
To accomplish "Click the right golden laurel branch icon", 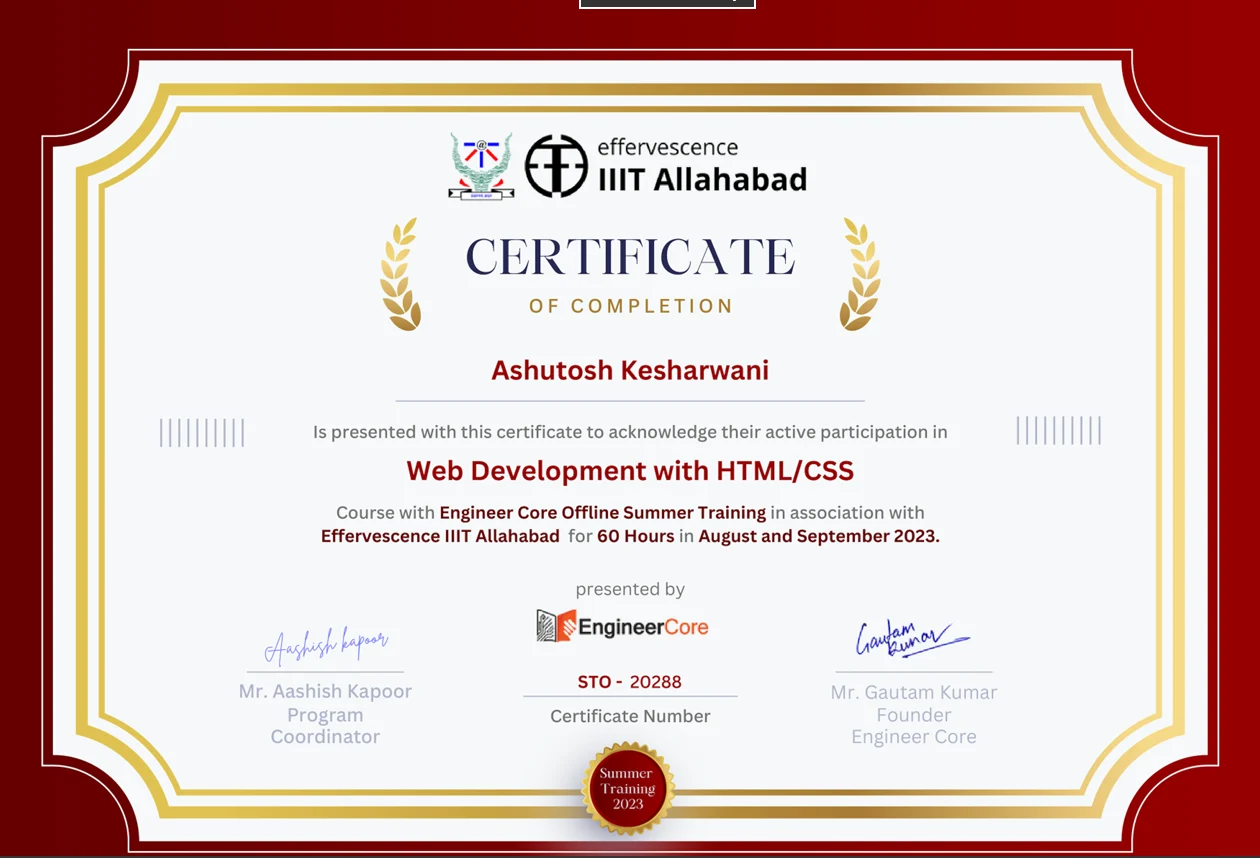I will coord(858,272).
